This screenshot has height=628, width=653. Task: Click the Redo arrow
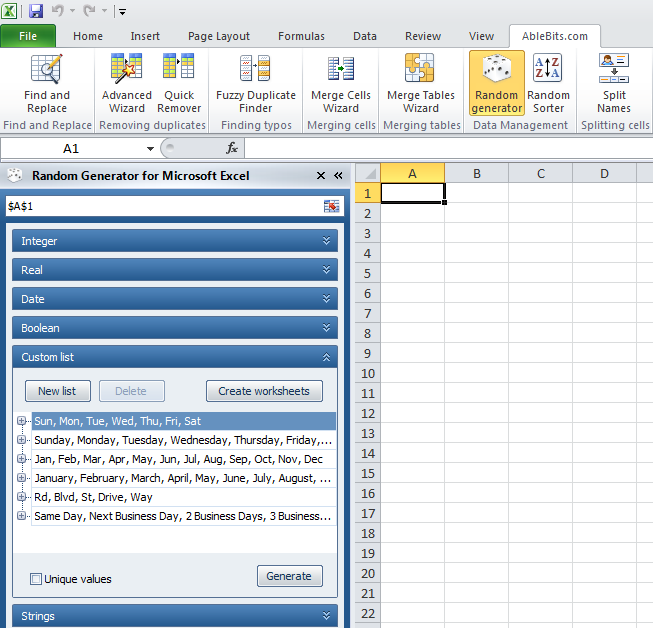(x=89, y=11)
